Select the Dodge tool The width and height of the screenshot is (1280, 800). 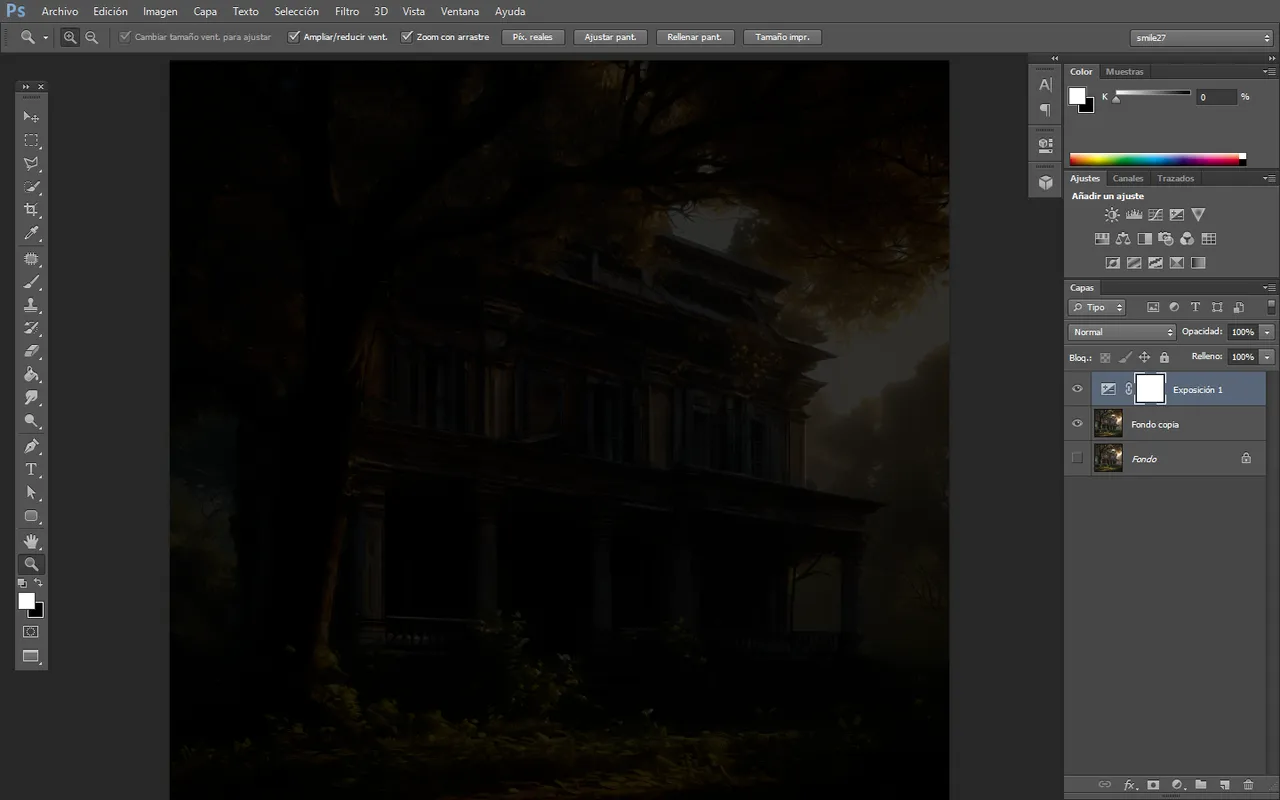31,421
